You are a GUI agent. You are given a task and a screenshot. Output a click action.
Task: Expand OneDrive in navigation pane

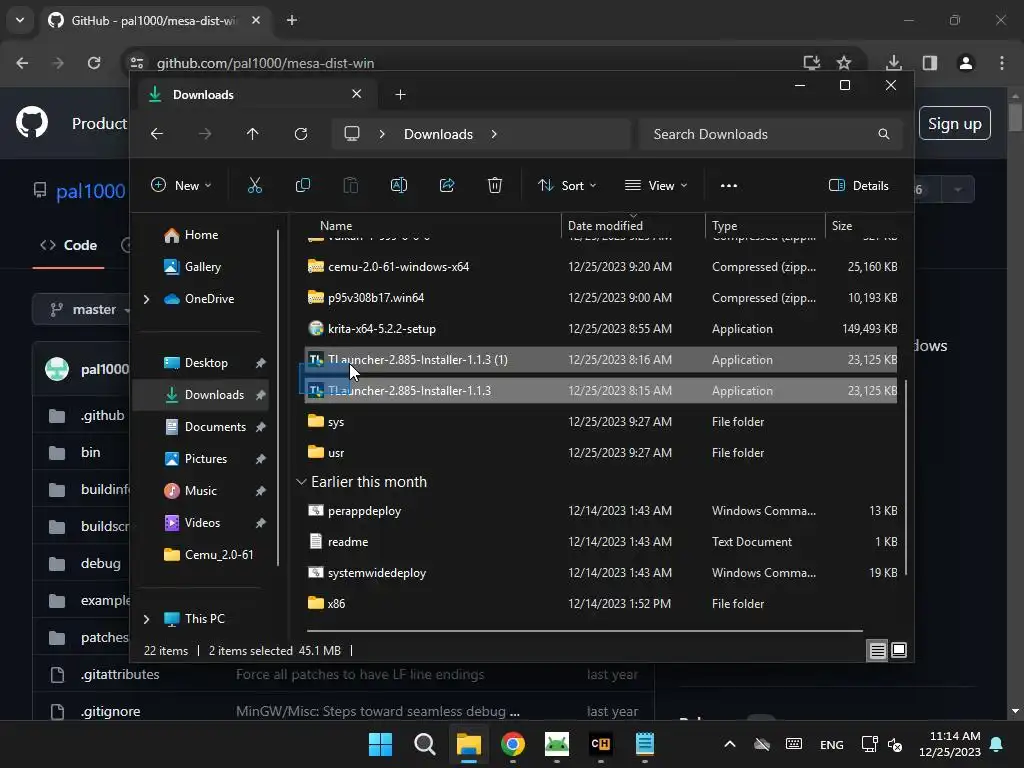point(146,299)
